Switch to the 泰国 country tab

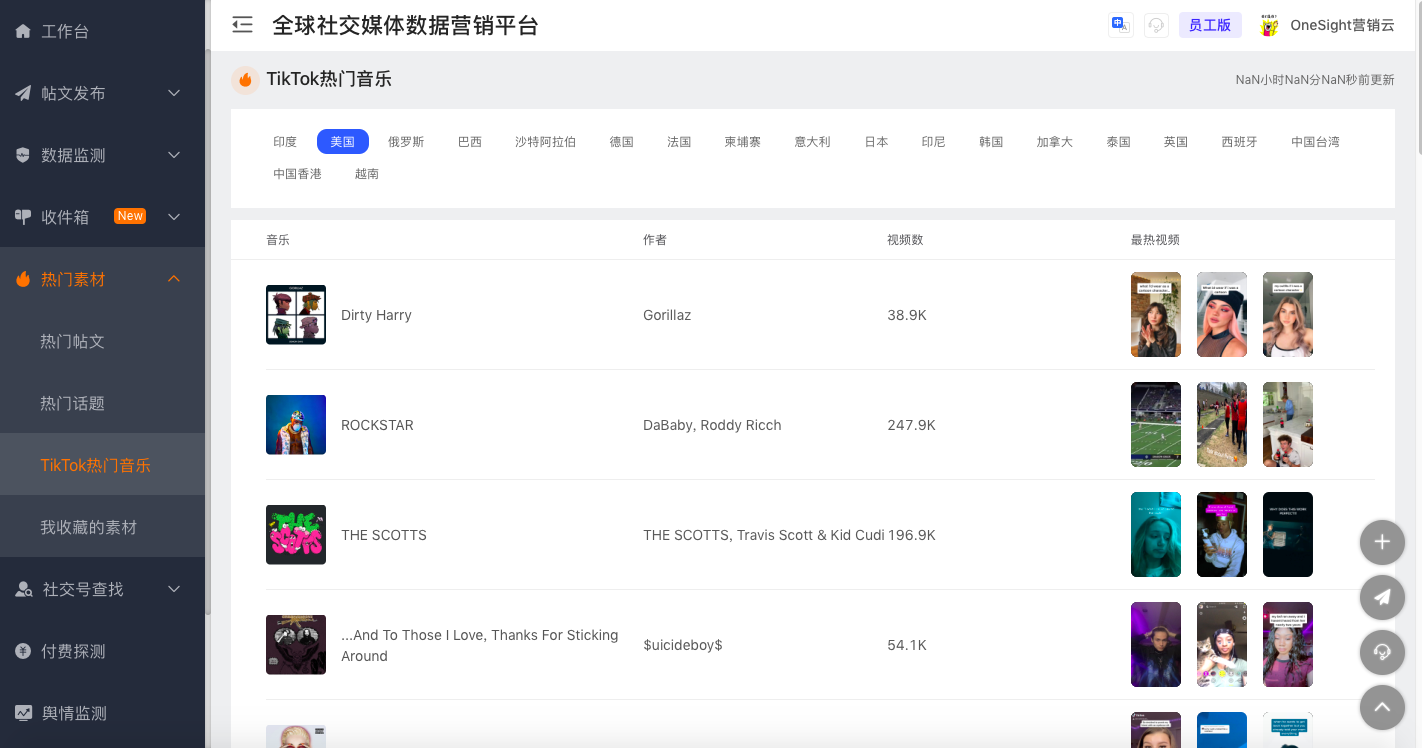(1119, 142)
